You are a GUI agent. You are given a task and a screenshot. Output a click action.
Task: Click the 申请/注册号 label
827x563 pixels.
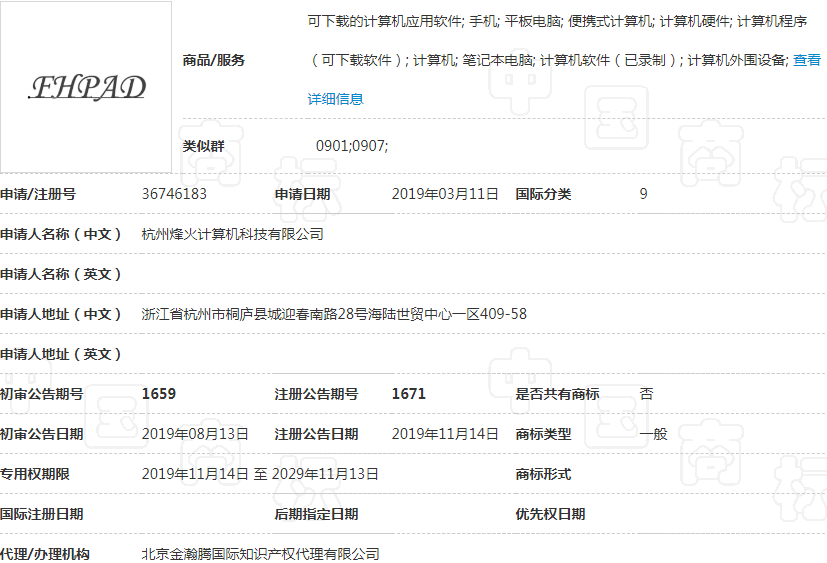click(38, 194)
